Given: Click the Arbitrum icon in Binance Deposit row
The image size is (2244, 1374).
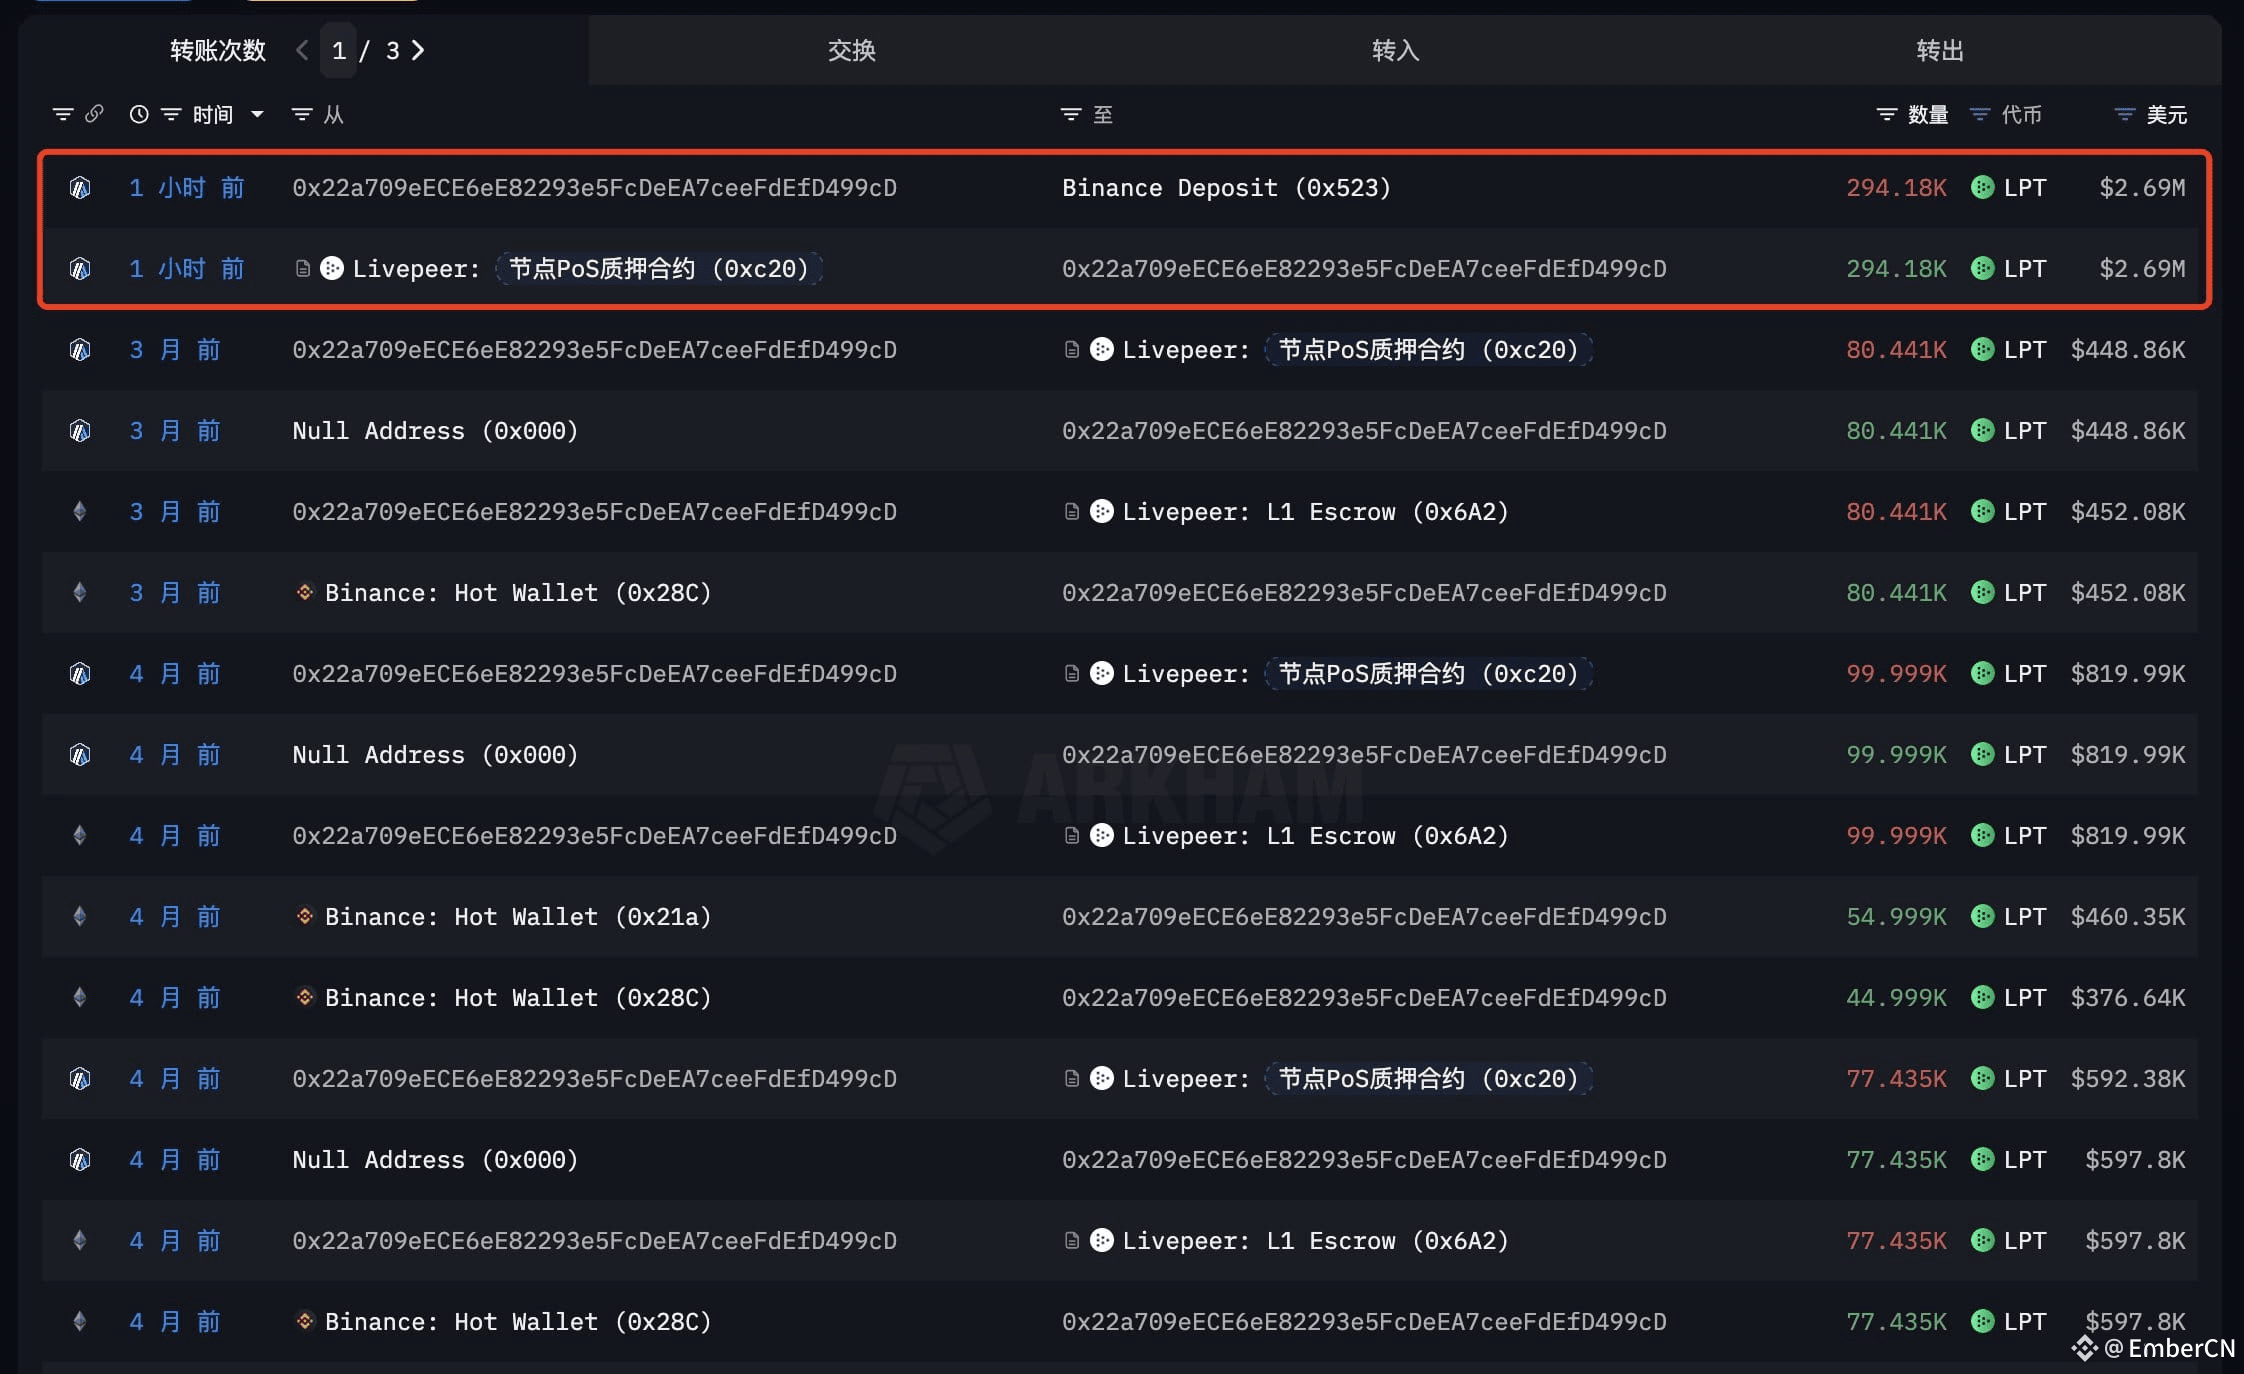Looking at the screenshot, I should (x=80, y=188).
